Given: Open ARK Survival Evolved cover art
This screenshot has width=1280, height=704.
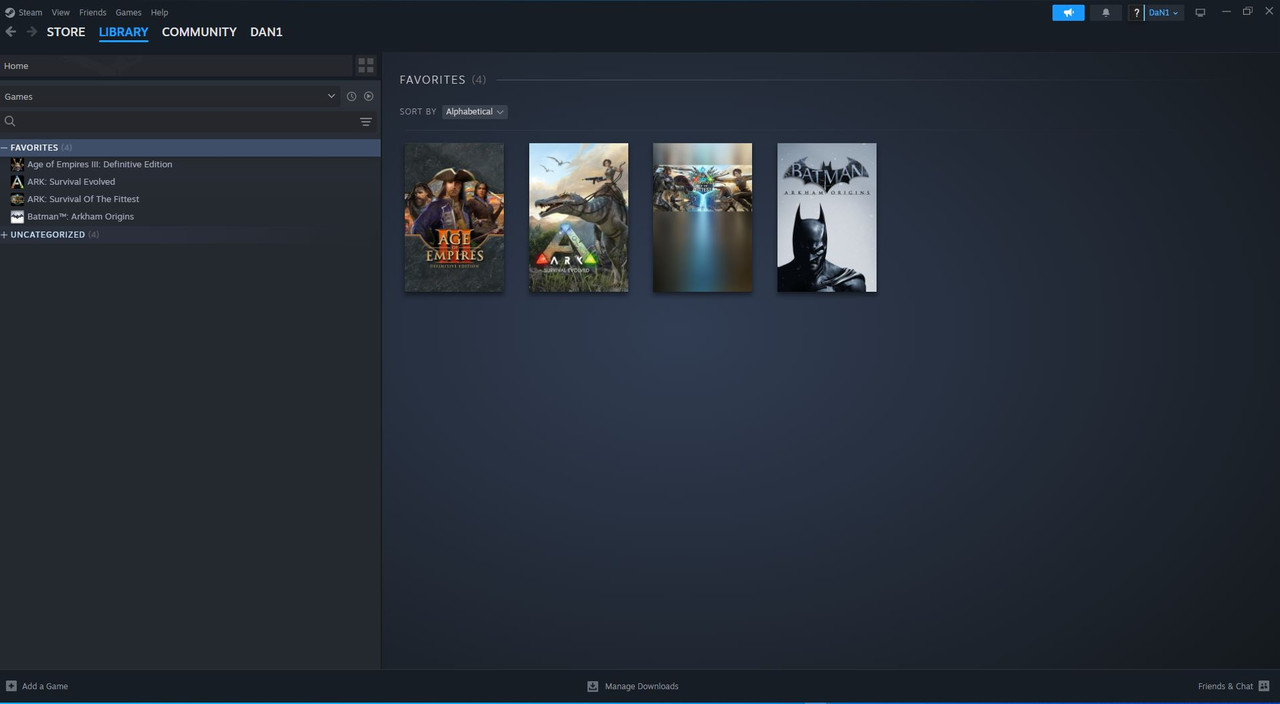Looking at the screenshot, I should coord(579,217).
